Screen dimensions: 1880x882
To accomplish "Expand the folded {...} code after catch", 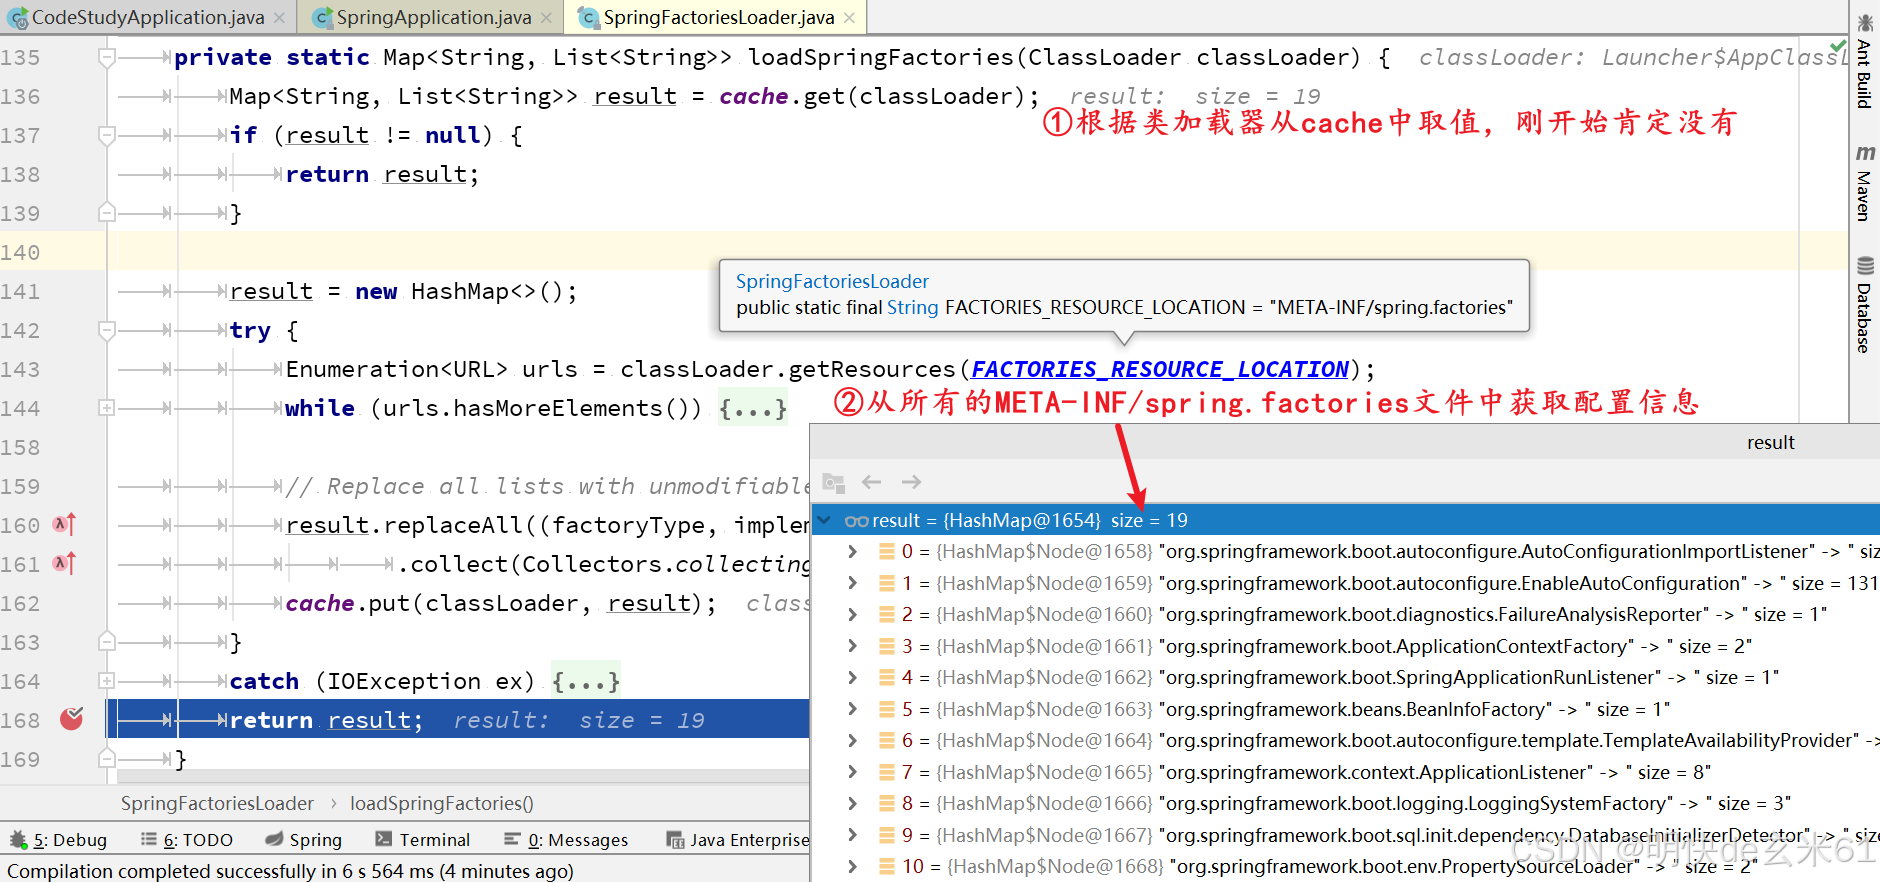I will coord(586,681).
